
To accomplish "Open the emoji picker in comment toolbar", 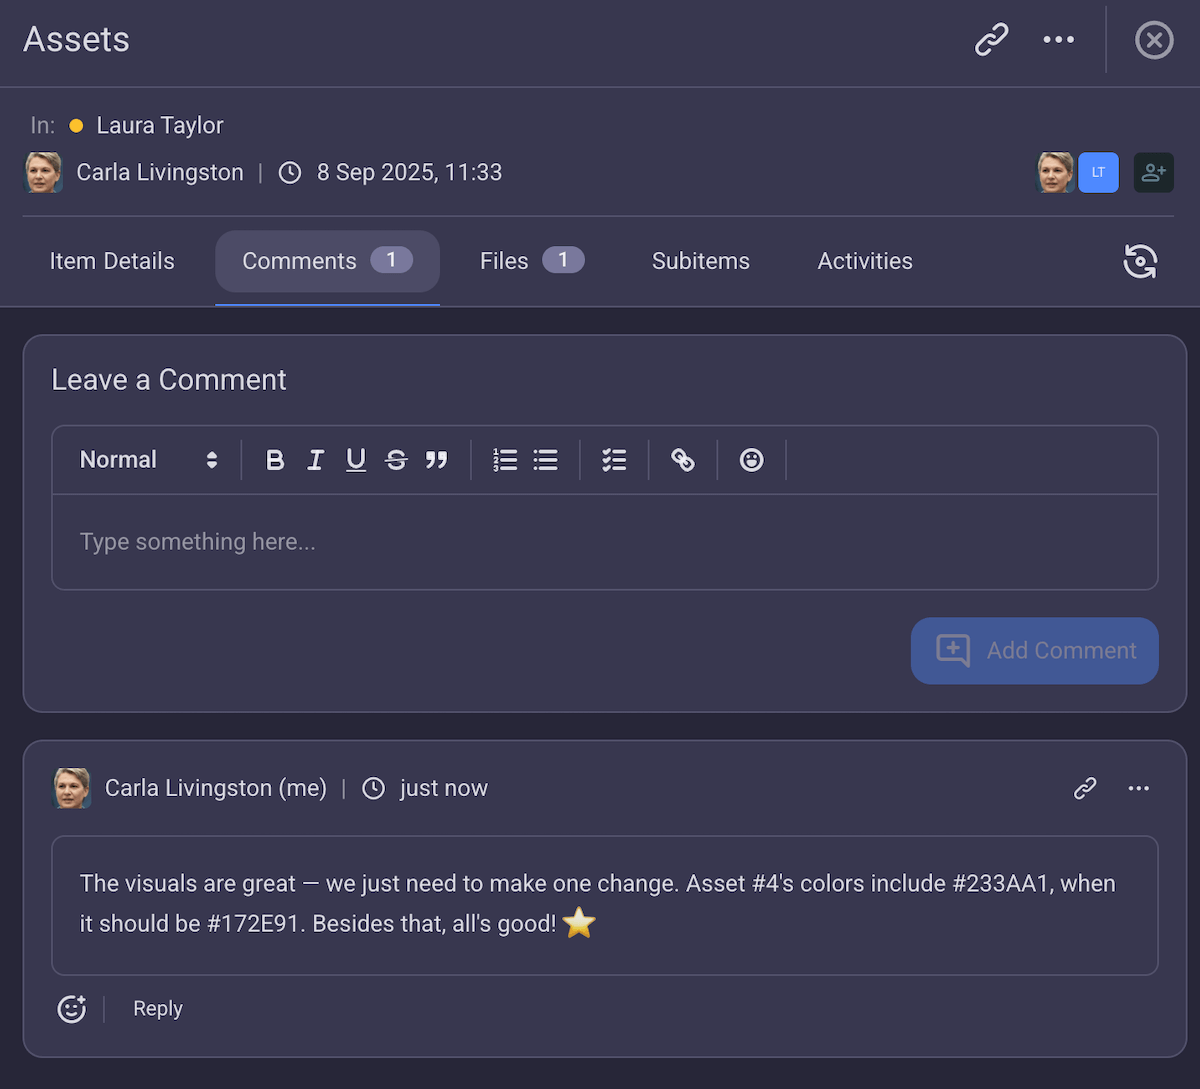I will (751, 459).
